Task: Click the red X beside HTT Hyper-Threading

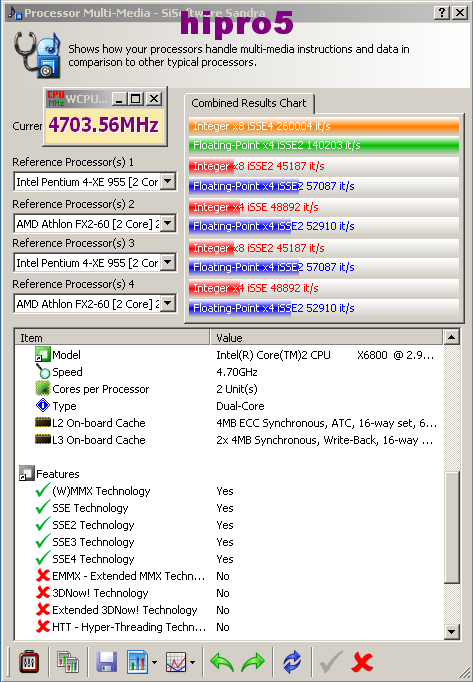Action: pos(43,626)
